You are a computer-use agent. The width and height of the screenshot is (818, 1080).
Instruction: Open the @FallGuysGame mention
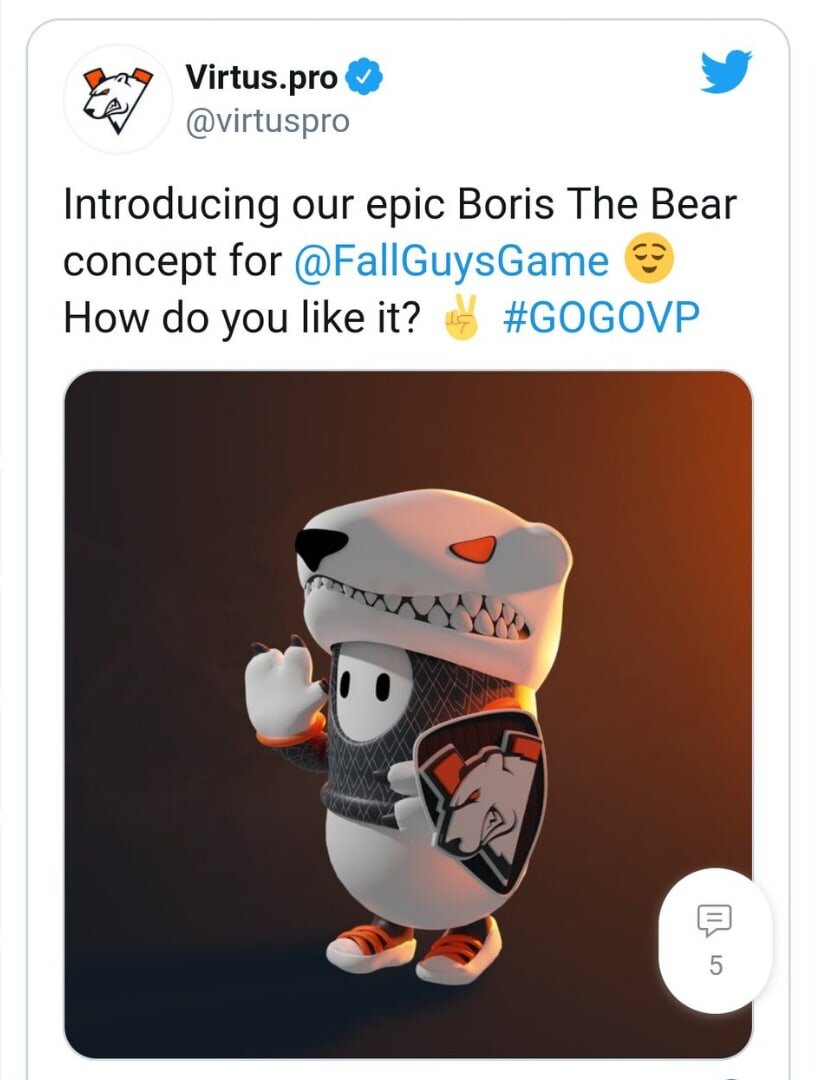451,262
